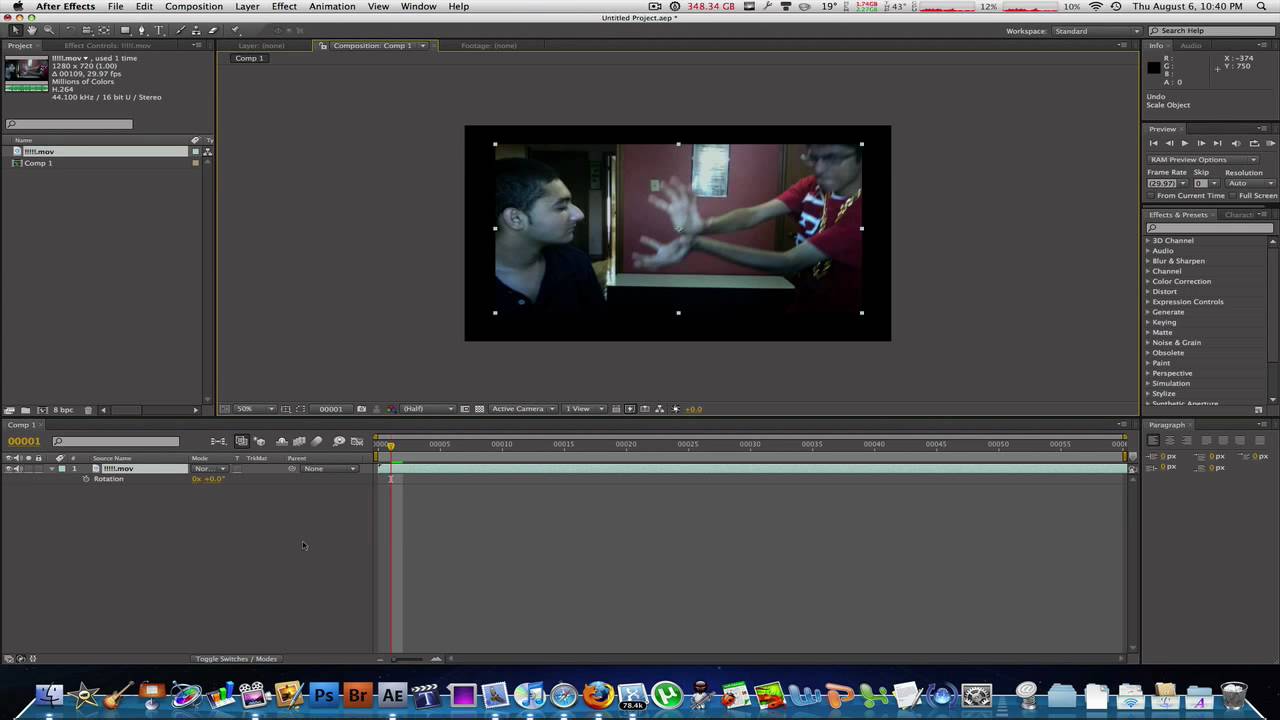This screenshot has width=1280, height=720.
Task: Open the Layer menu
Action: pos(247,7)
